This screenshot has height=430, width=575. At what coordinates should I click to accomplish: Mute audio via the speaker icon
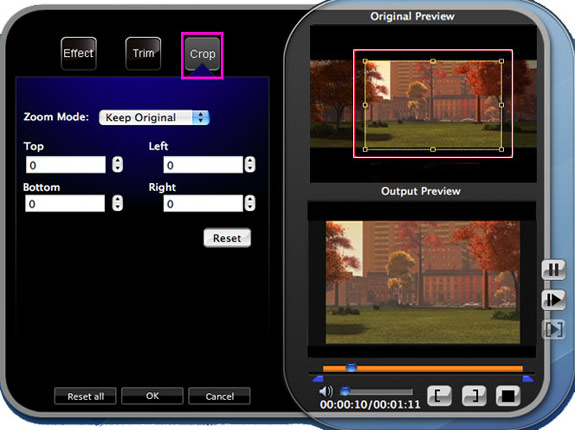(326, 392)
